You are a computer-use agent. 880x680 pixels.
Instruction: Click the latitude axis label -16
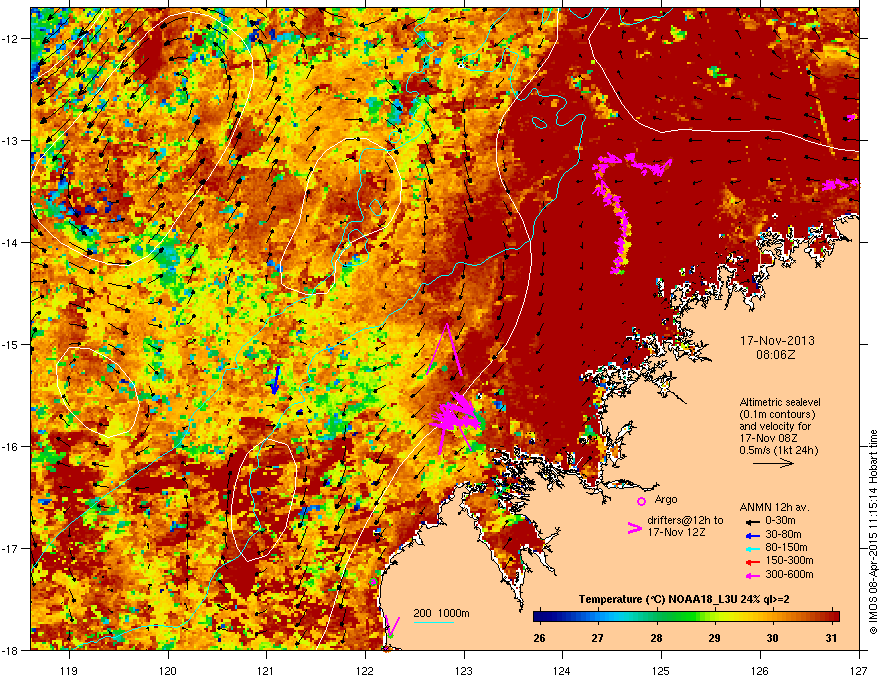[11, 447]
